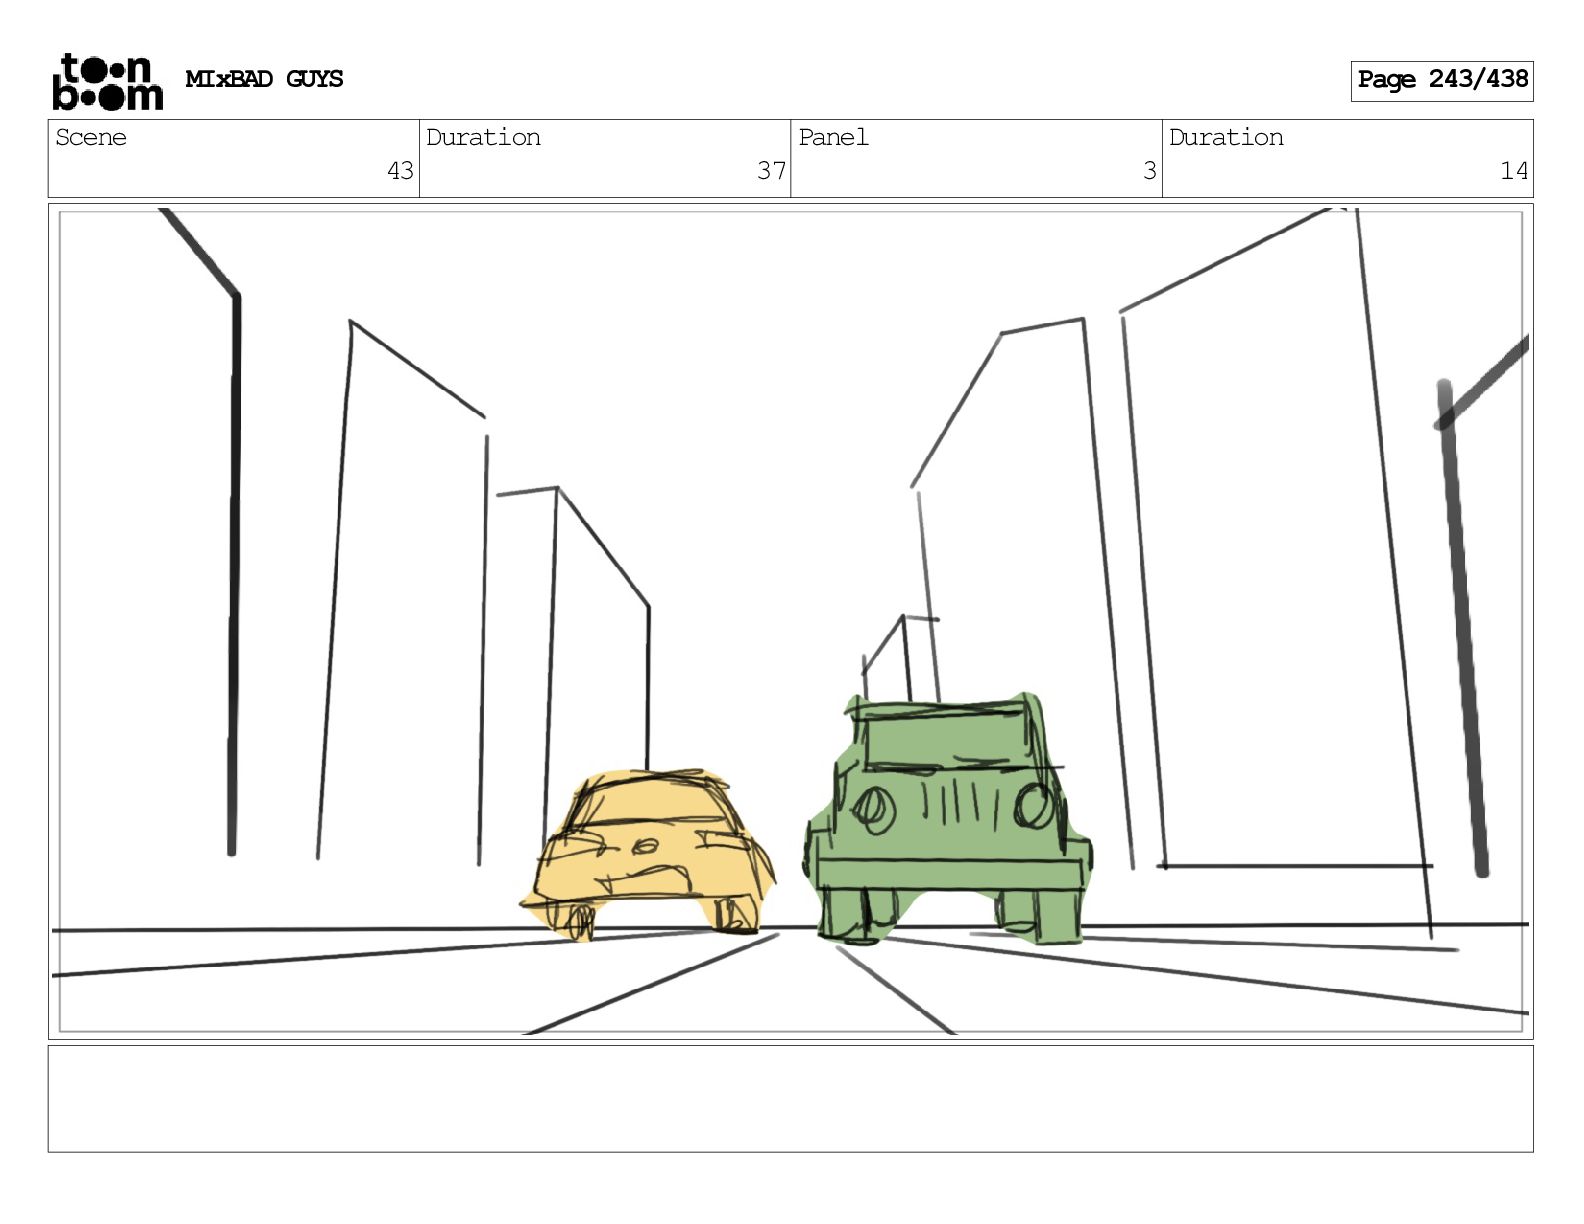The height and width of the screenshot is (1224, 1584).
Task: Click the 'Scene' header label
Action: pyautogui.click(x=91, y=137)
